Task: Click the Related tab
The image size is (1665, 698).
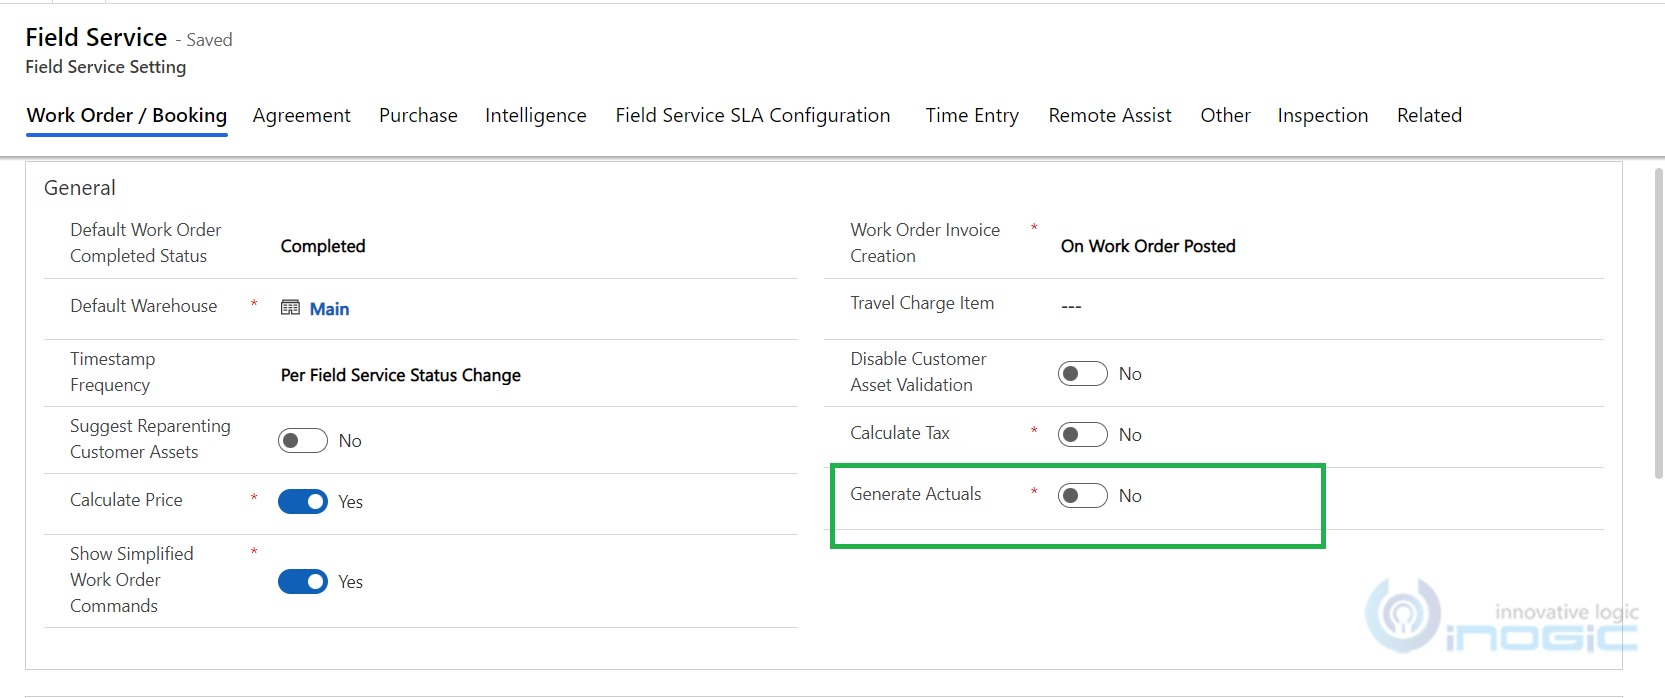Action: [1430, 115]
